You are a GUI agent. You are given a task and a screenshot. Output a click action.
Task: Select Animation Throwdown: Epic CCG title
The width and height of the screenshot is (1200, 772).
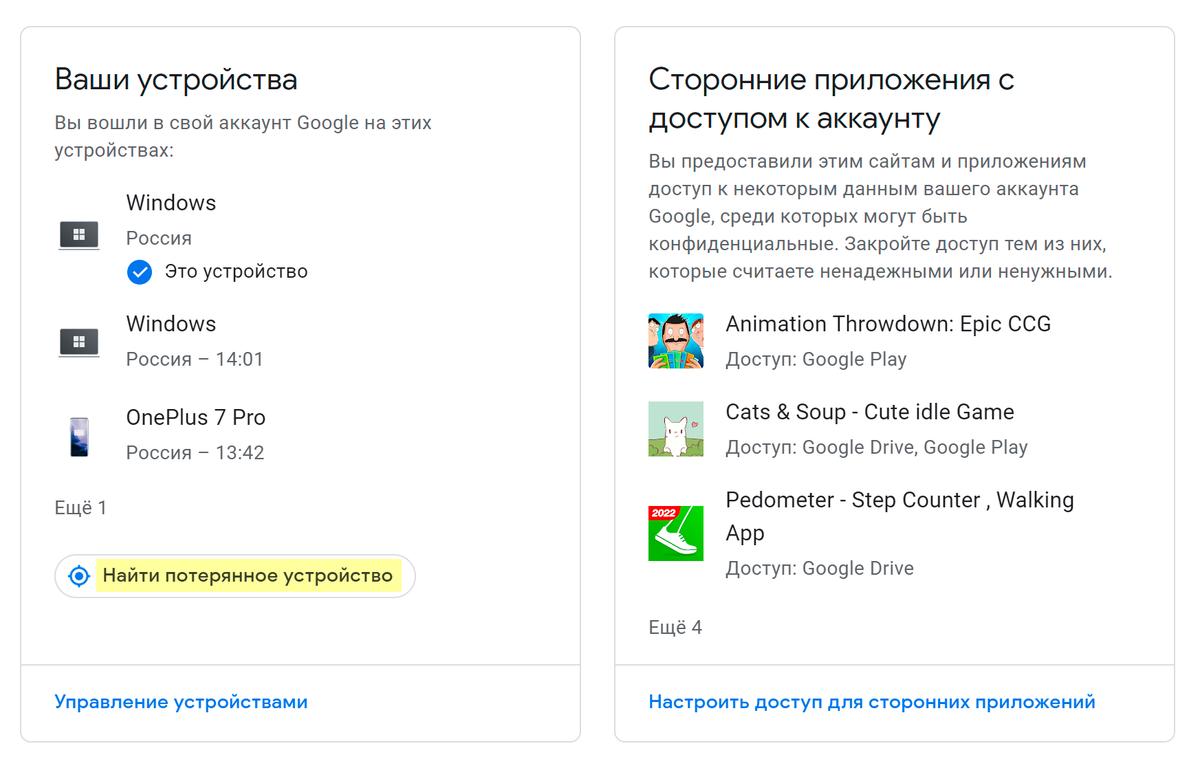[888, 324]
